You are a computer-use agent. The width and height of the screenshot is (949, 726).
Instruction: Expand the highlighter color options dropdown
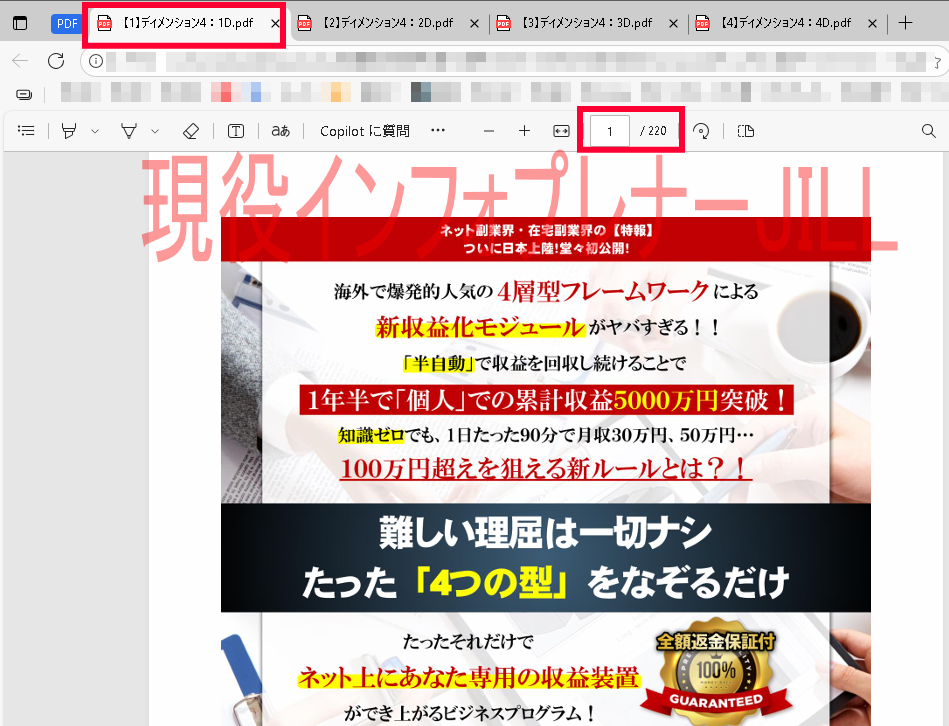coord(95,131)
